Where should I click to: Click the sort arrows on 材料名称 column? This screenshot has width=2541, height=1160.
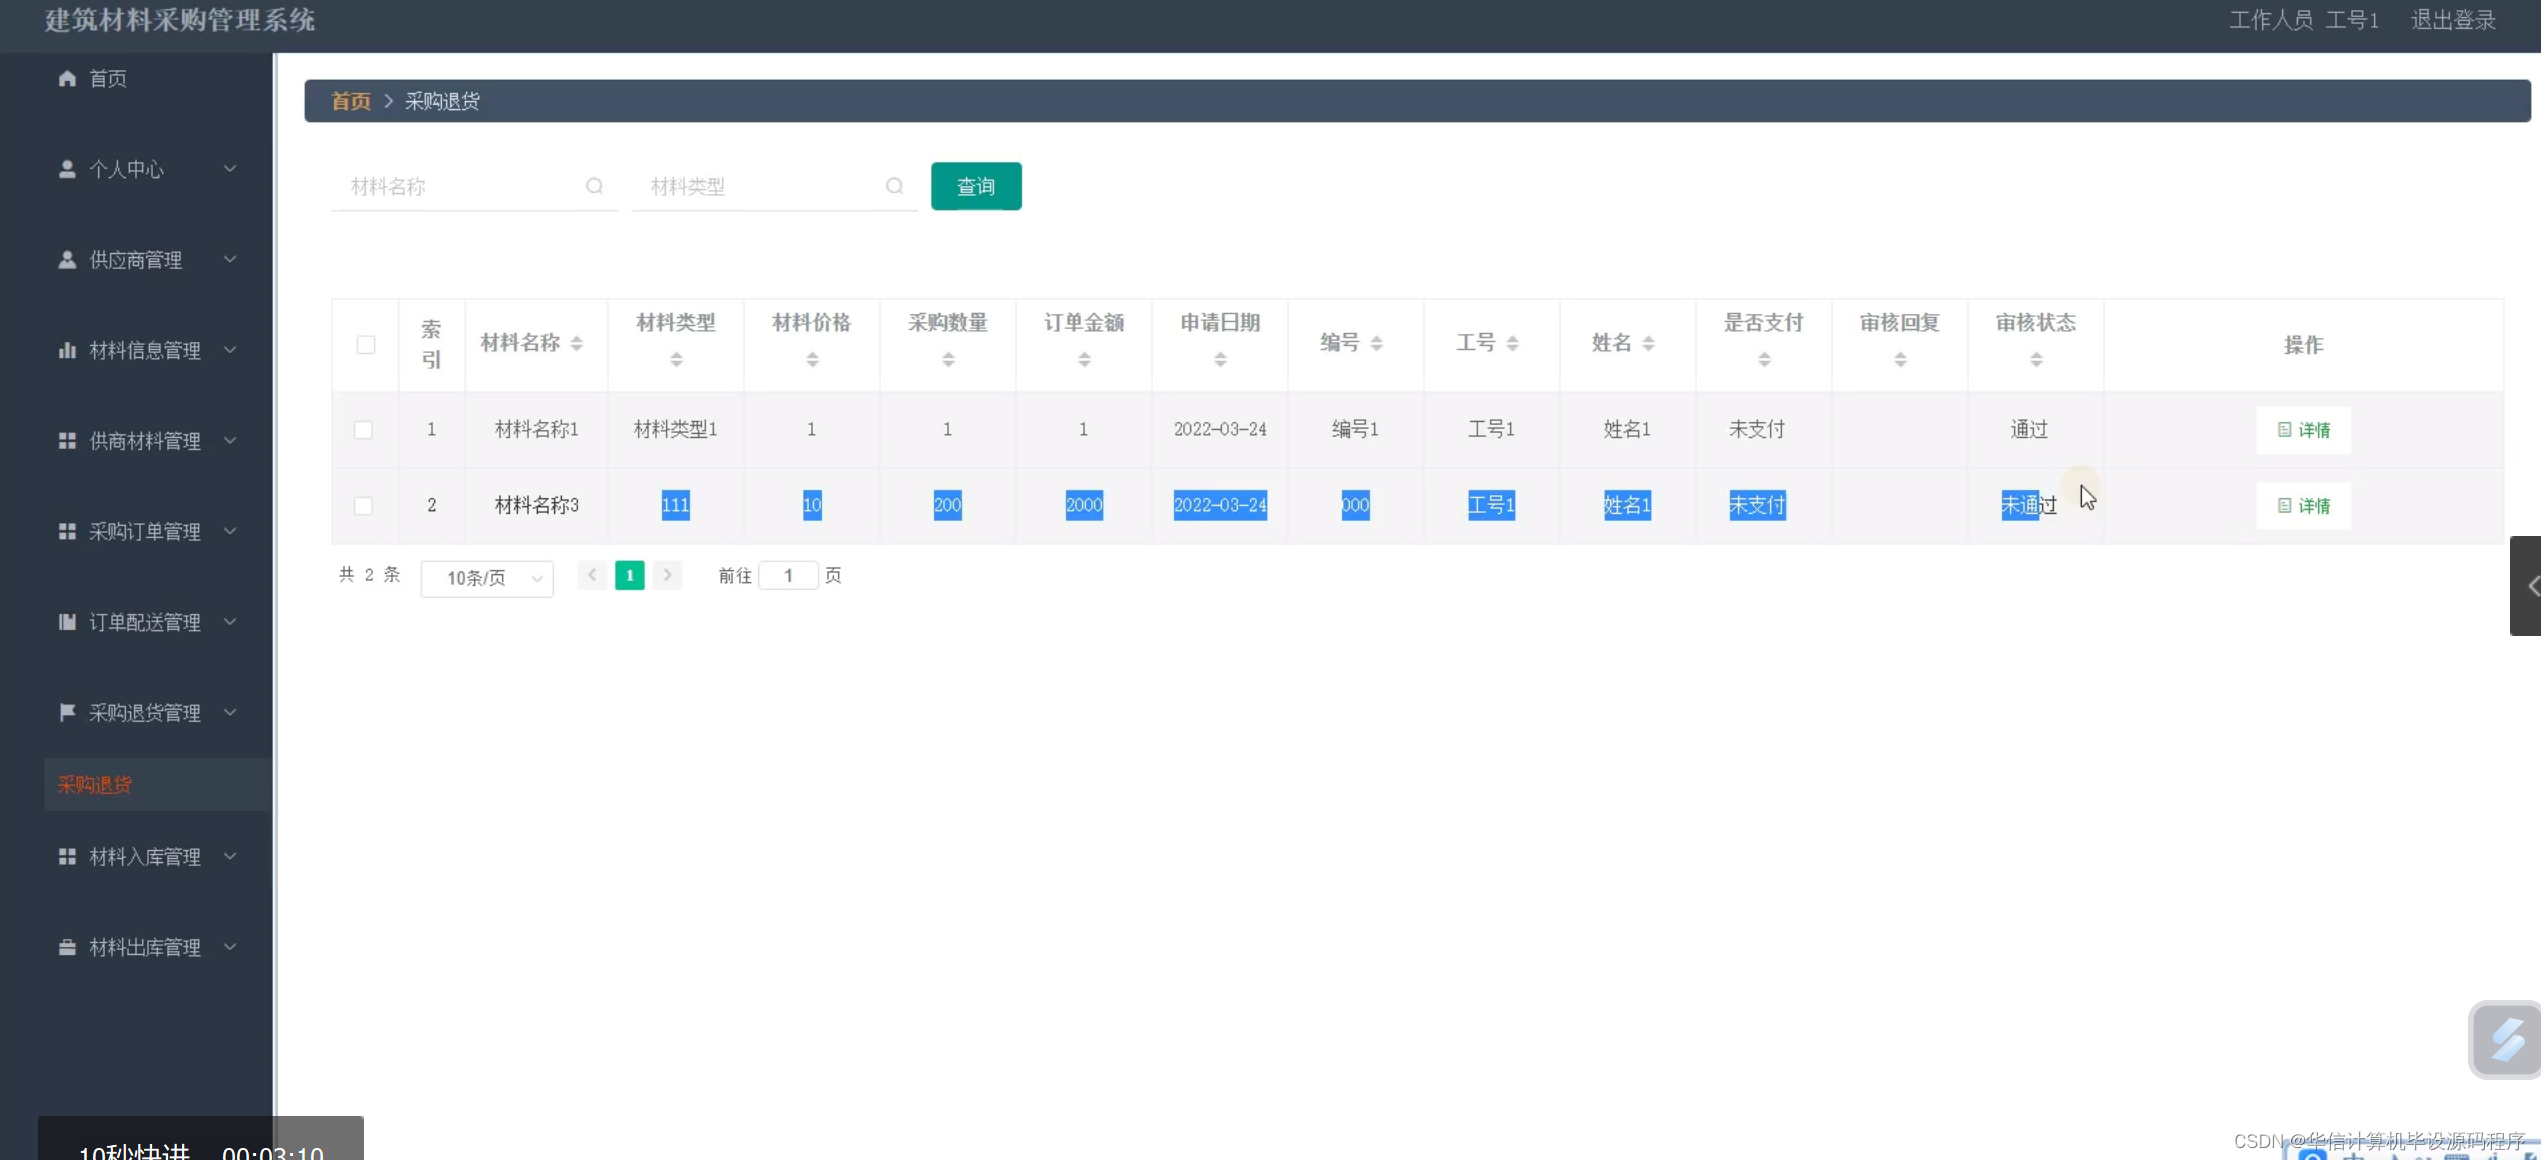click(x=577, y=343)
